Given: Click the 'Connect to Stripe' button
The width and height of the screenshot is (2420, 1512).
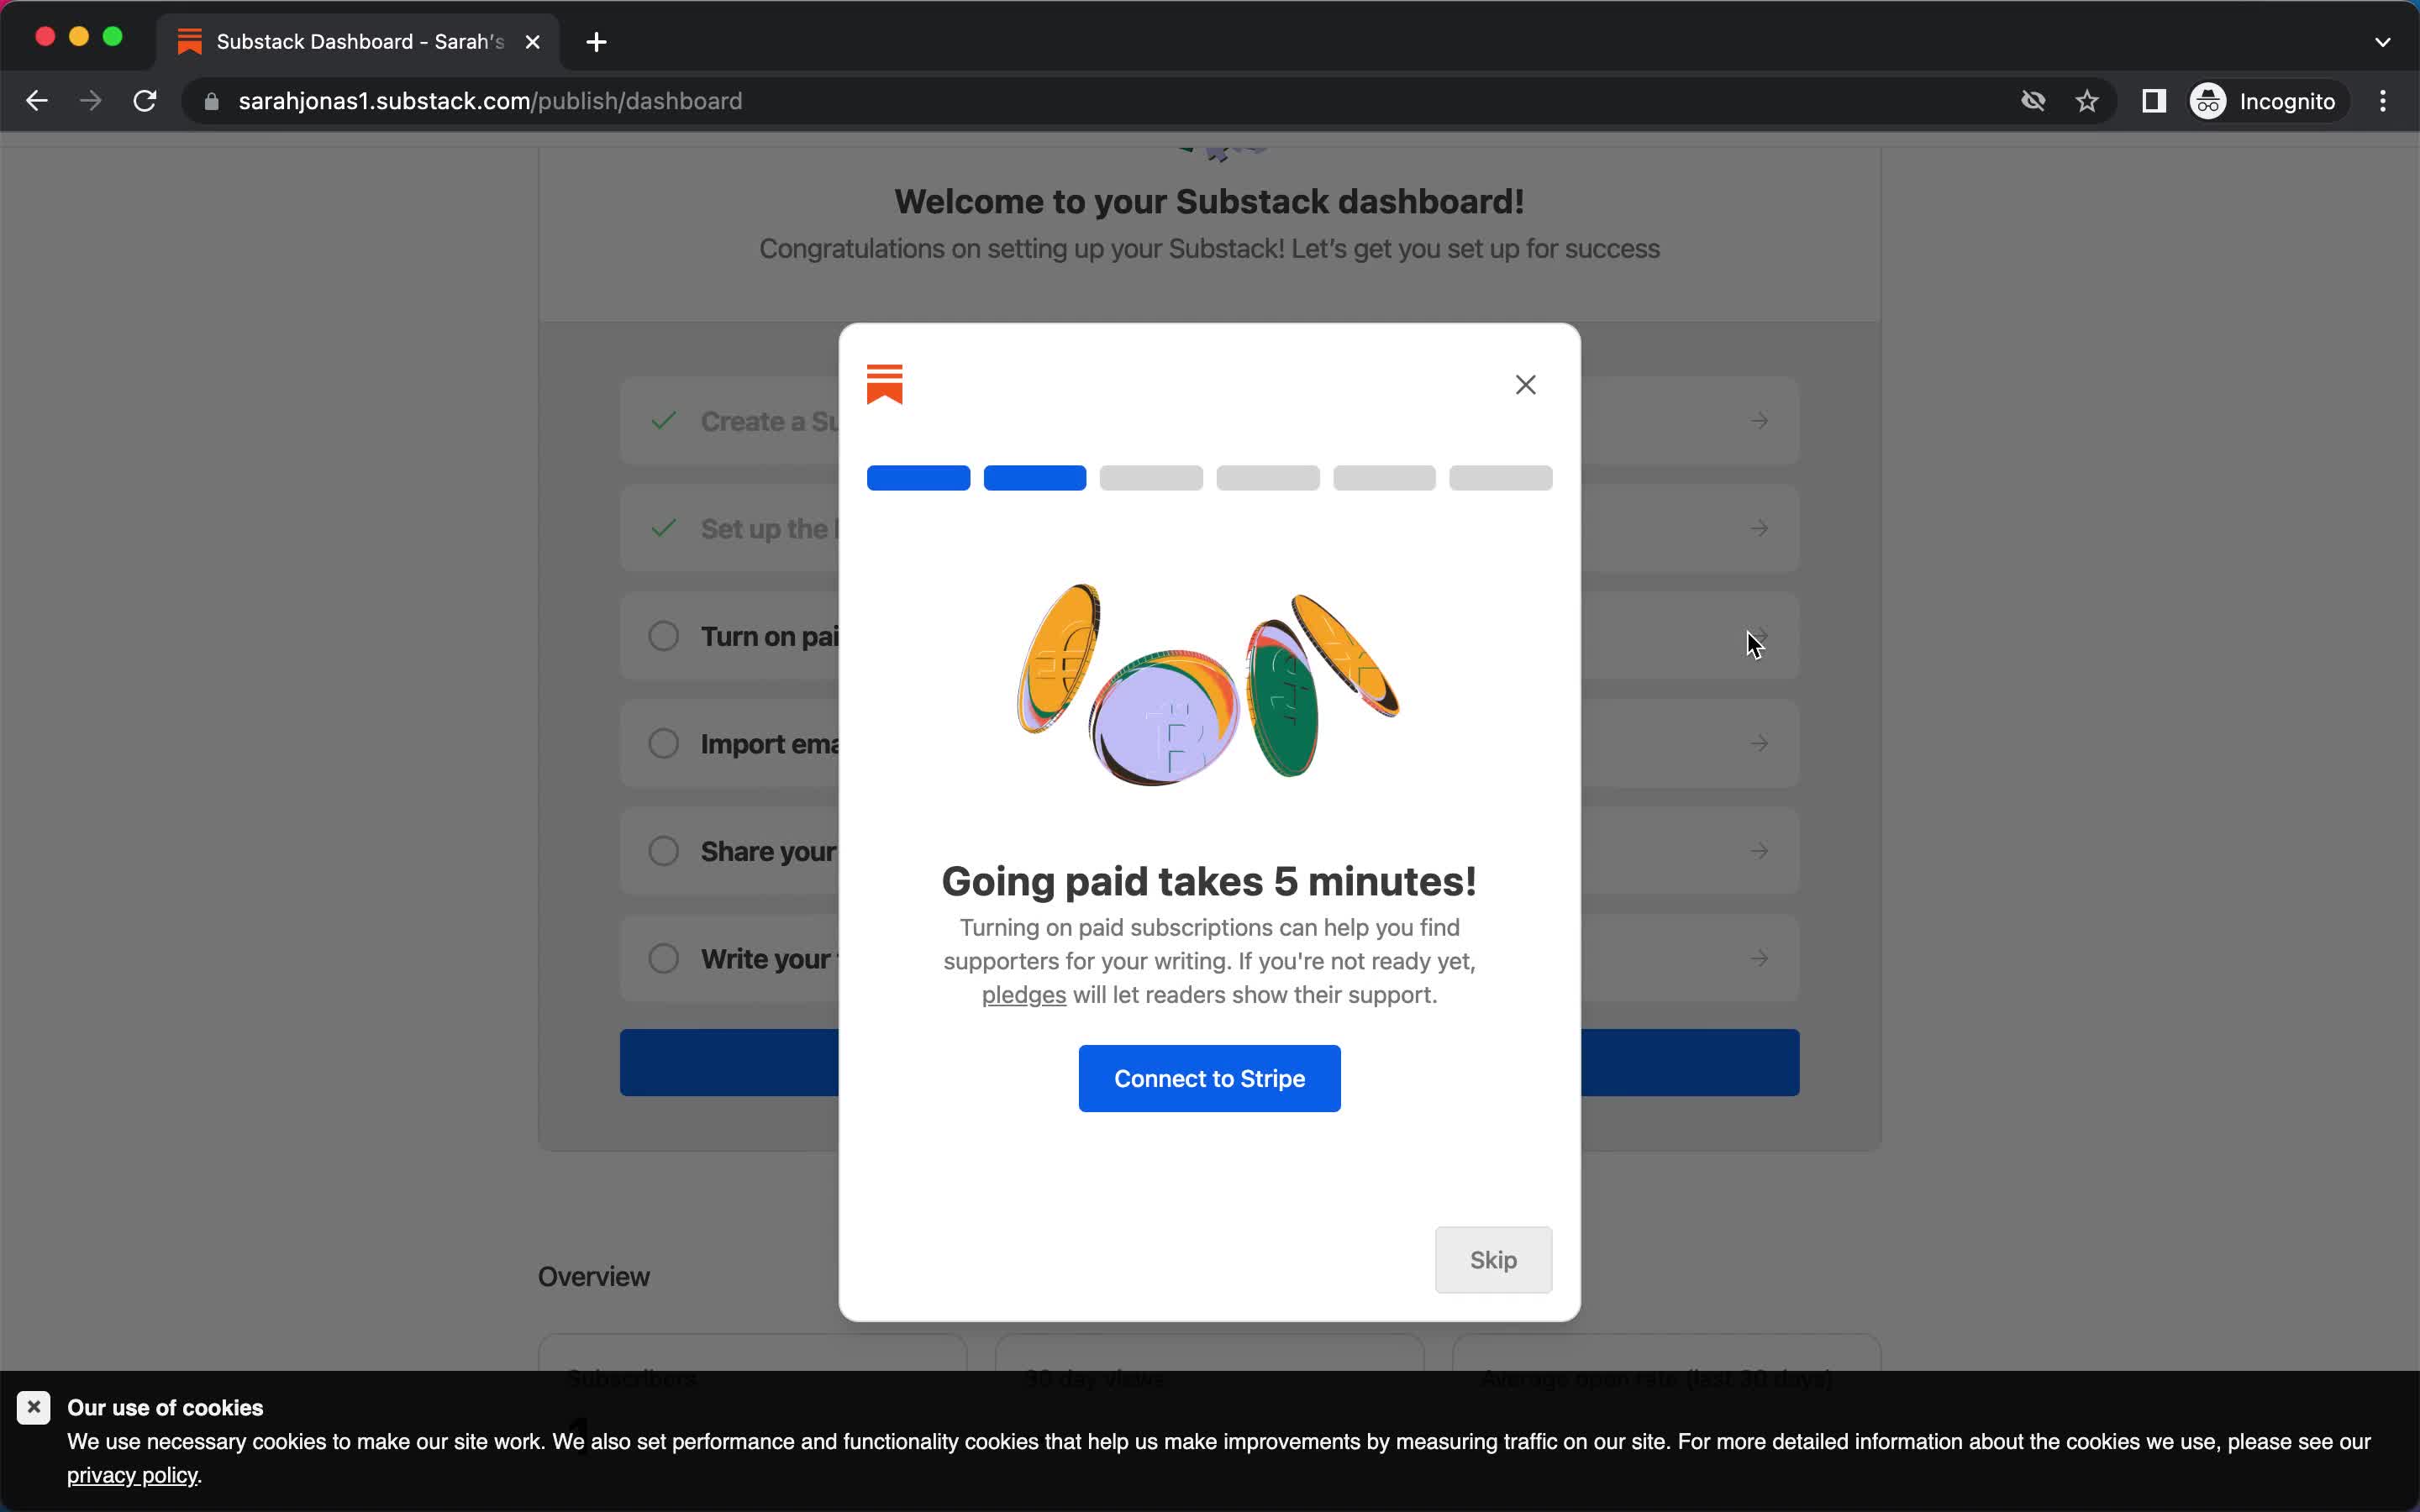Looking at the screenshot, I should click(x=1209, y=1079).
